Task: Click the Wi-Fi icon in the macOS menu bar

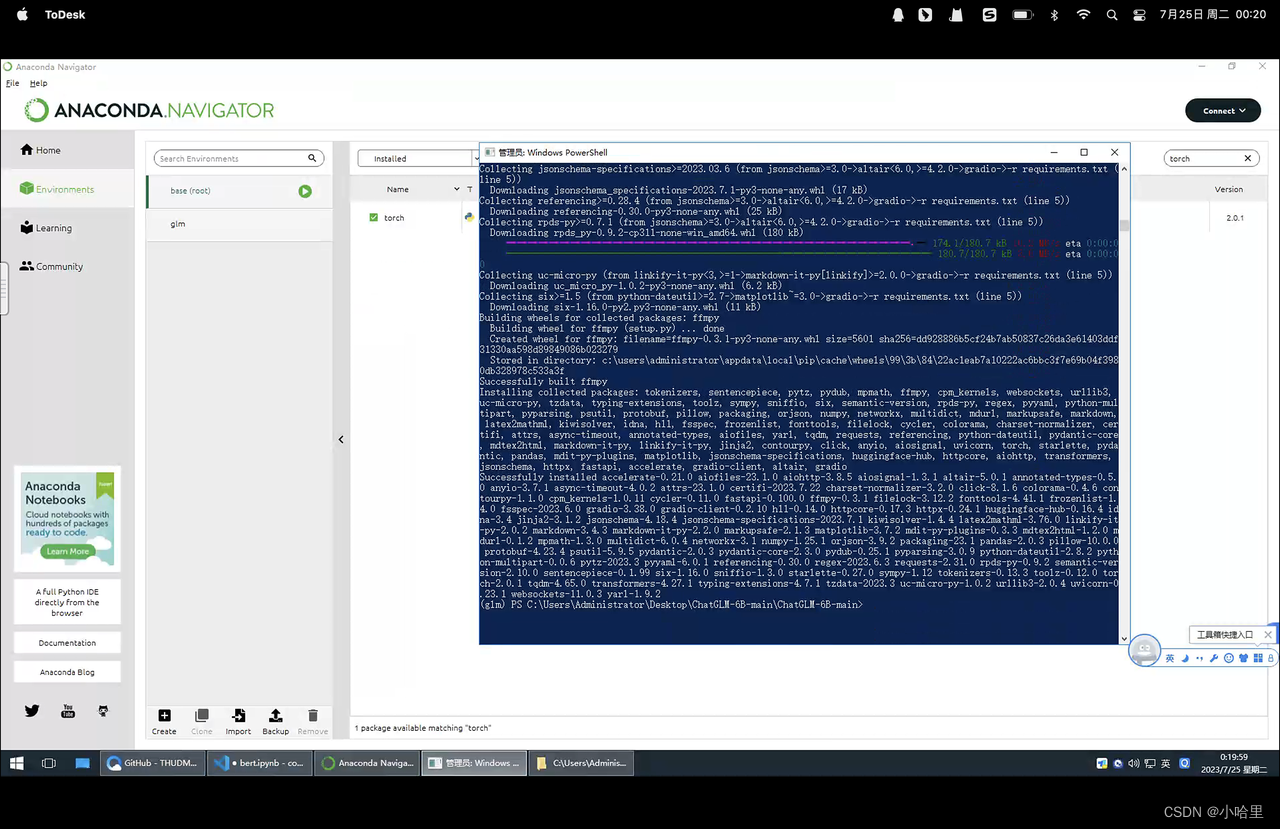Action: [1083, 15]
